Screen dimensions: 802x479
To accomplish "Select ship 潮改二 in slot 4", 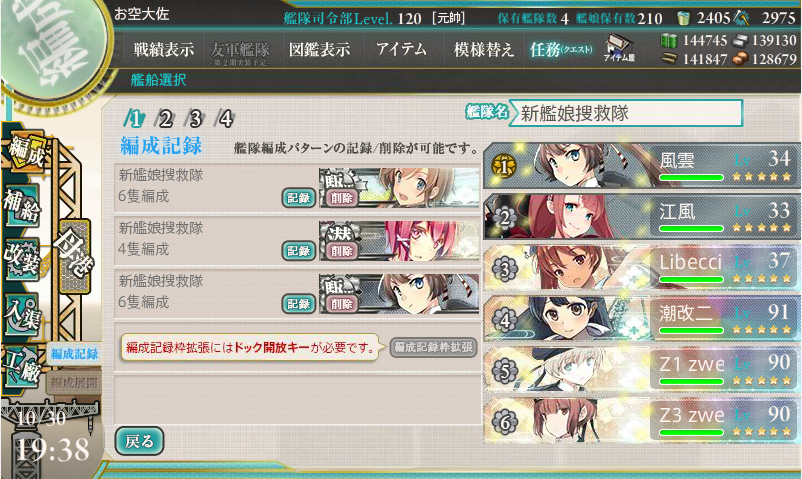I will (642, 318).
